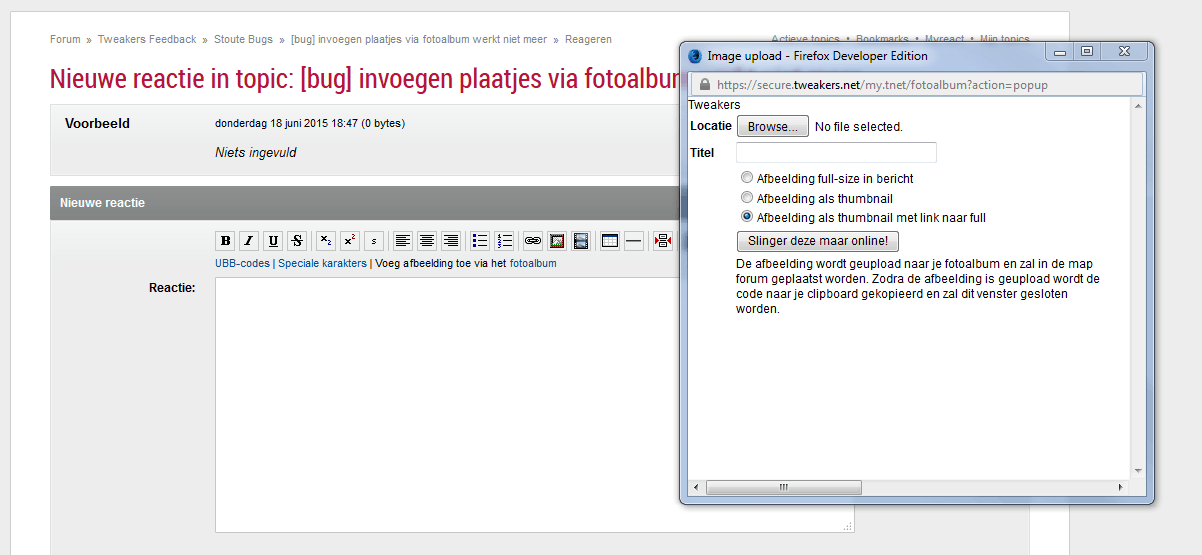Minimize the Image upload popup window
The width and height of the screenshot is (1202, 555).
(x=1061, y=52)
